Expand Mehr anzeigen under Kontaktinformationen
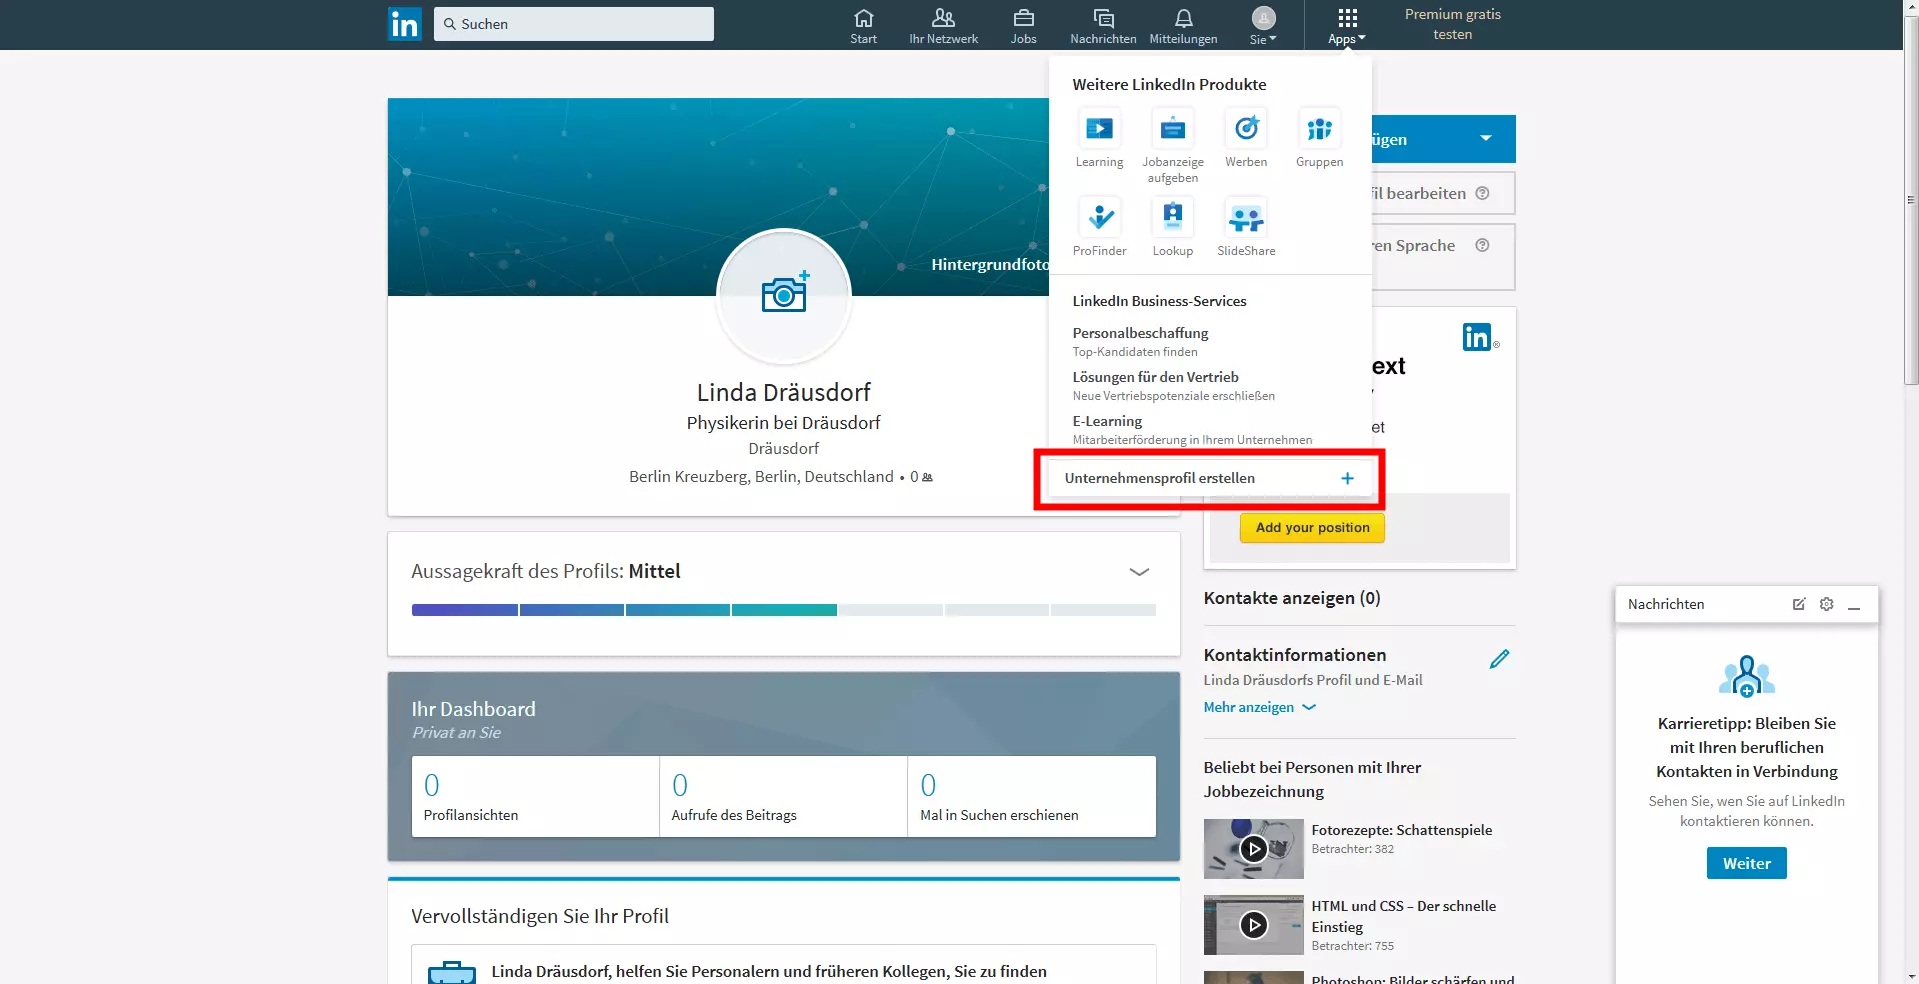Image resolution: width=1919 pixels, height=984 pixels. pyautogui.click(x=1259, y=707)
